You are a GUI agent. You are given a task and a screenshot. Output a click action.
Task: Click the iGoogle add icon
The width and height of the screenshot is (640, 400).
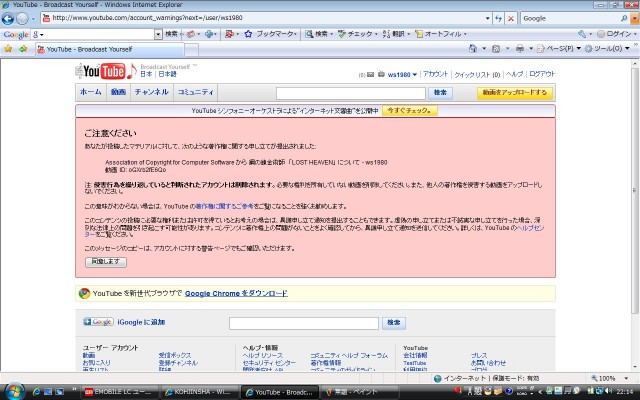click(x=98, y=322)
